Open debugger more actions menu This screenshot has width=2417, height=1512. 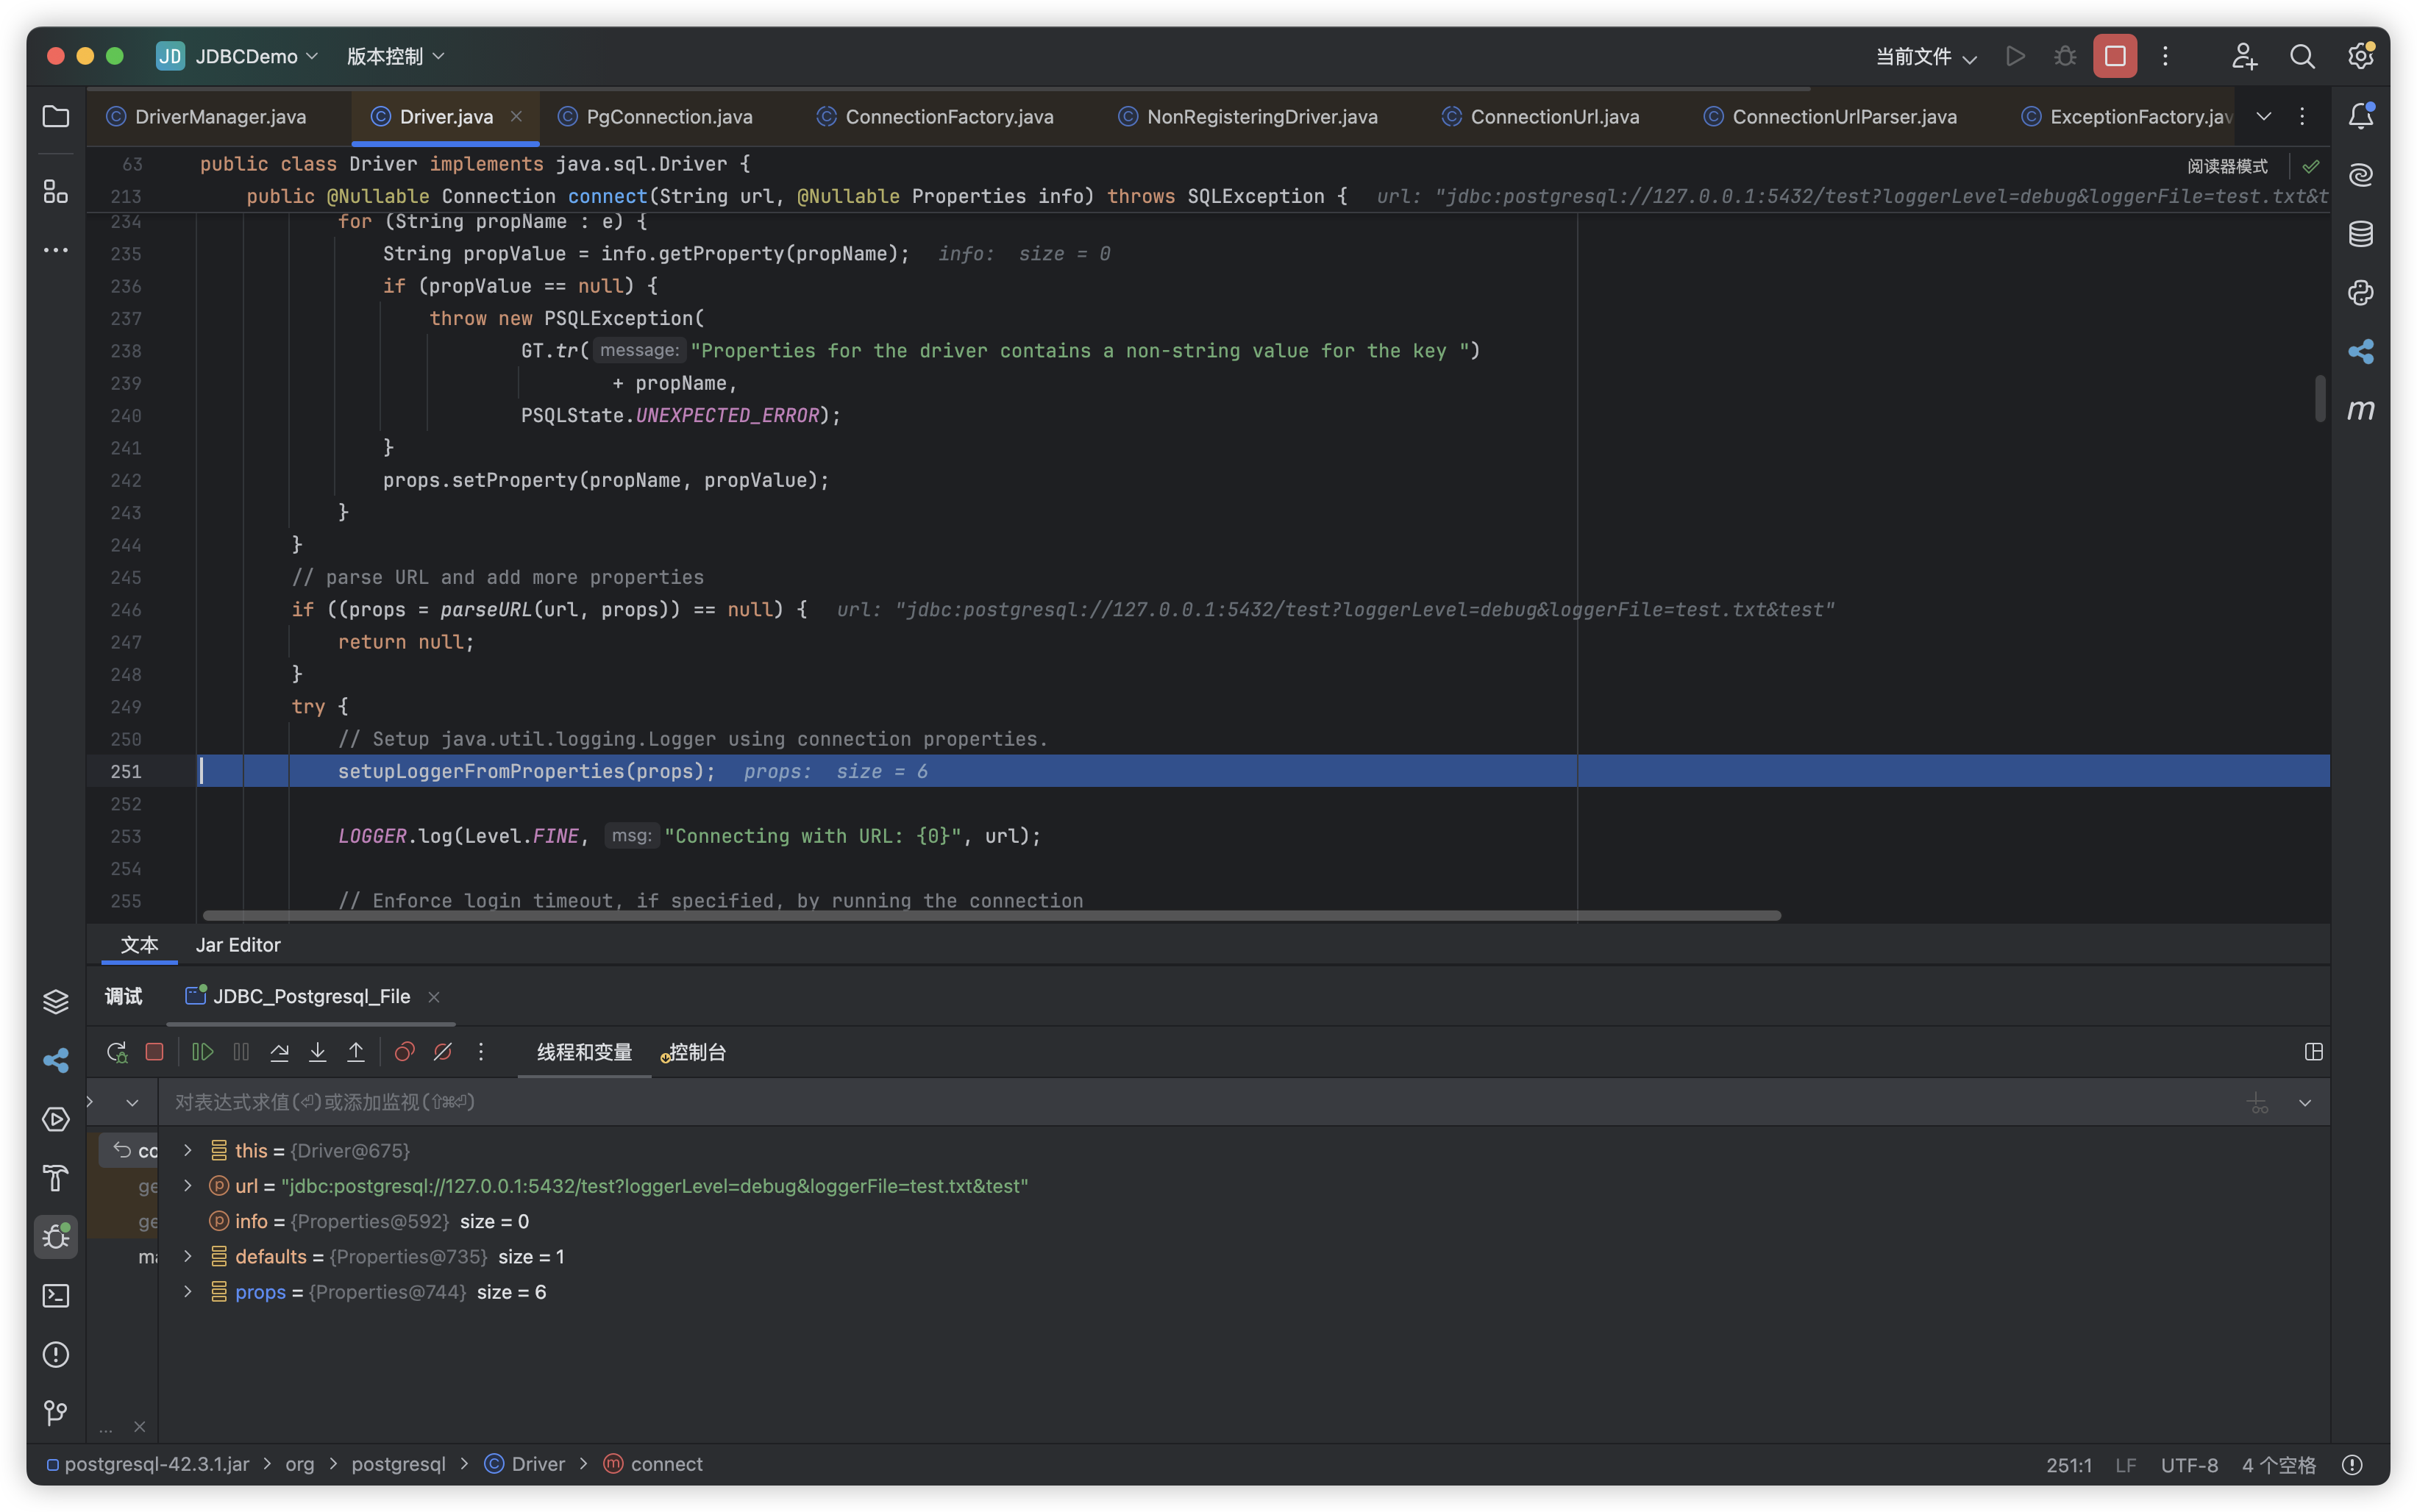[x=481, y=1052]
